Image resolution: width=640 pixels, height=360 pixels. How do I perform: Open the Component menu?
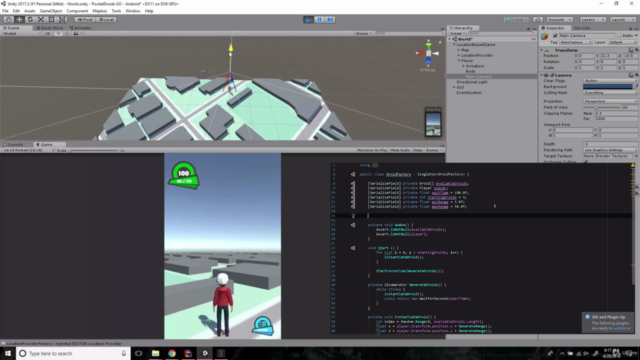tap(77, 11)
